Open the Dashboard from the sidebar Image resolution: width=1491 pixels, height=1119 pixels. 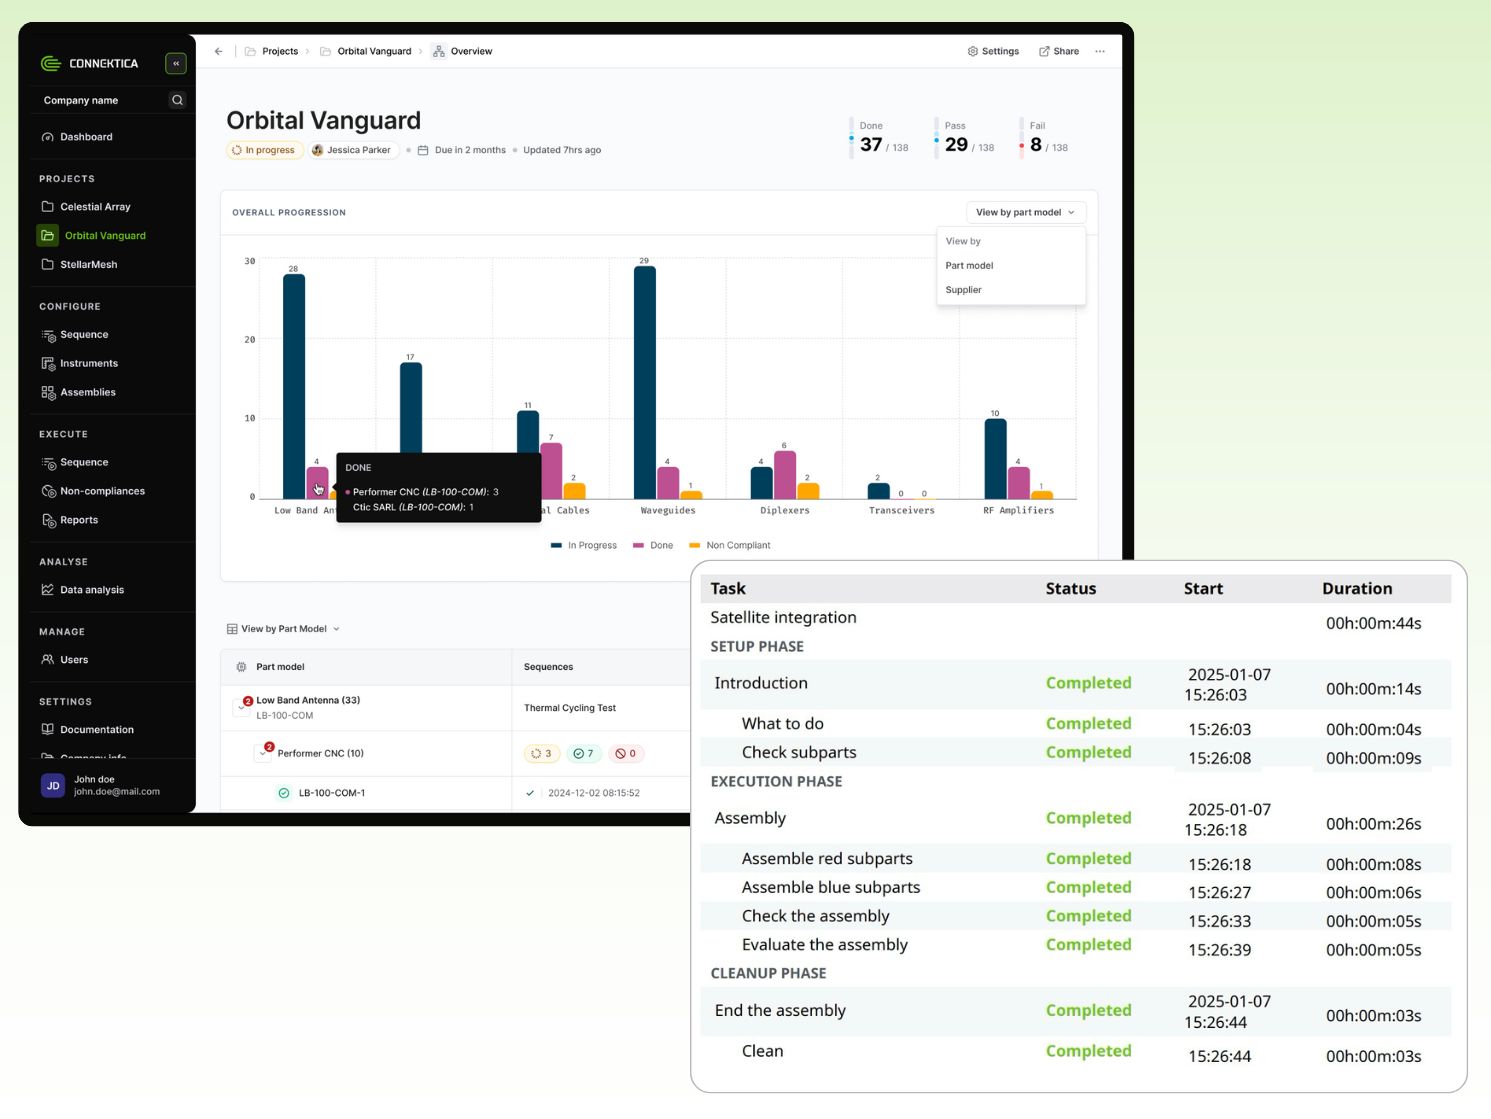(85, 136)
